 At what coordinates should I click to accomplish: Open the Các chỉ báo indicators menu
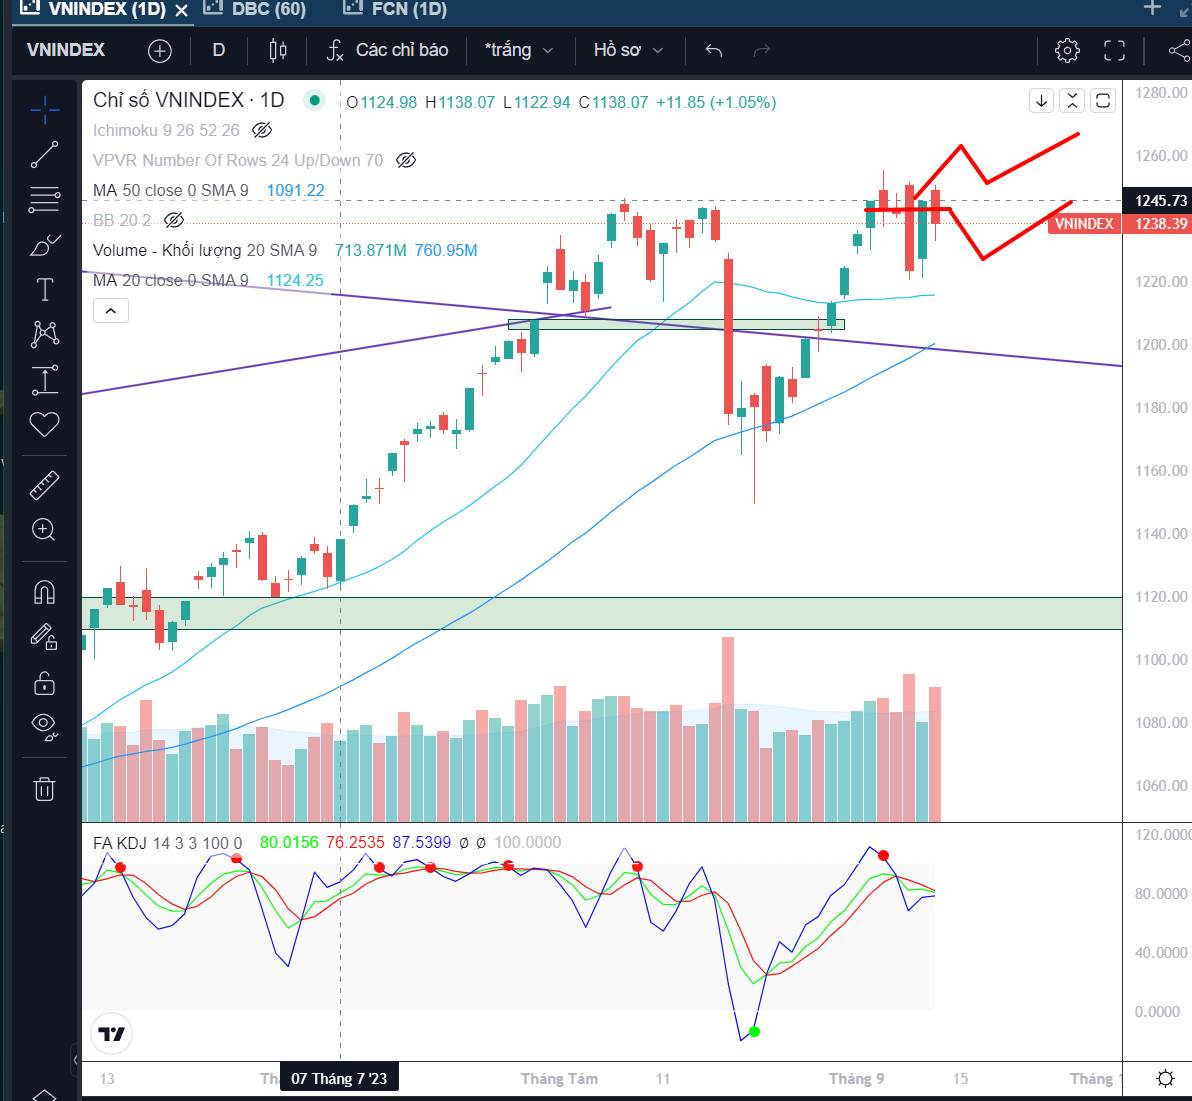click(388, 51)
